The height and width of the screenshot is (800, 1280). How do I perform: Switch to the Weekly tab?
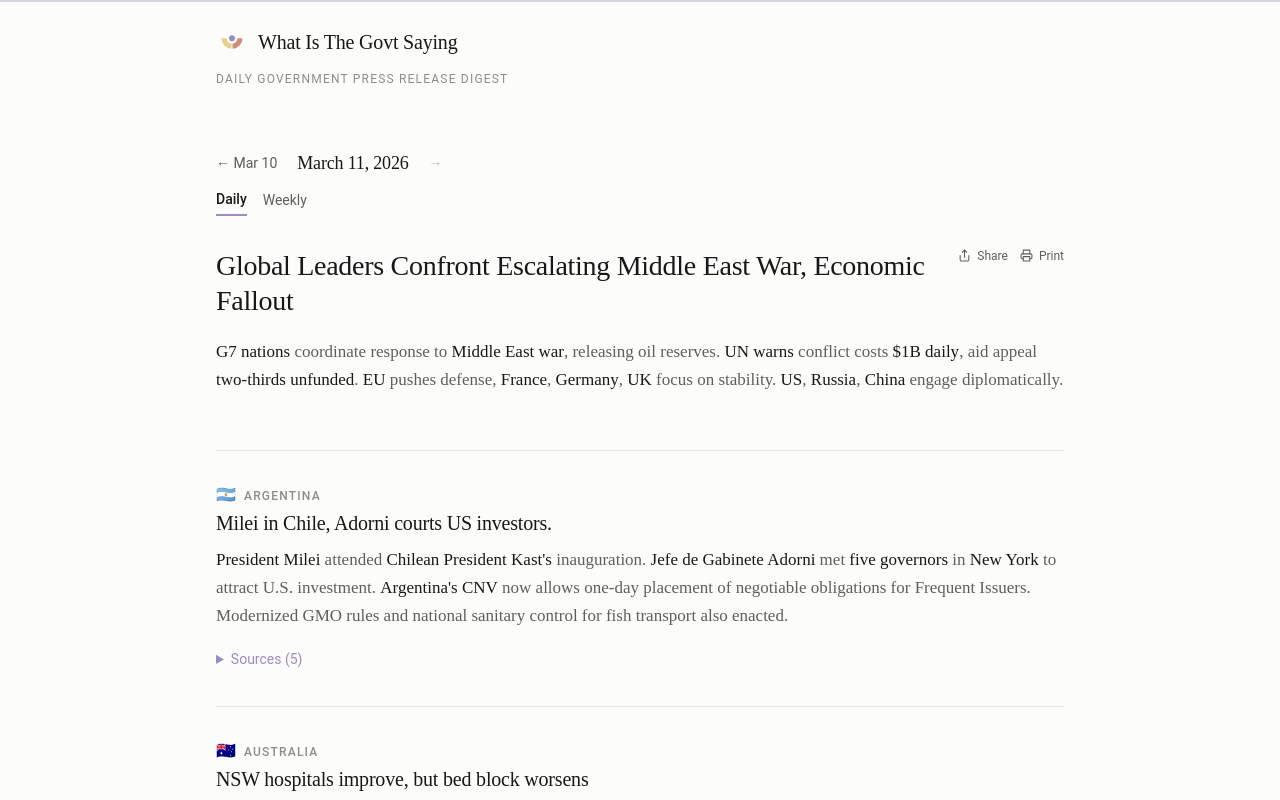click(x=285, y=200)
